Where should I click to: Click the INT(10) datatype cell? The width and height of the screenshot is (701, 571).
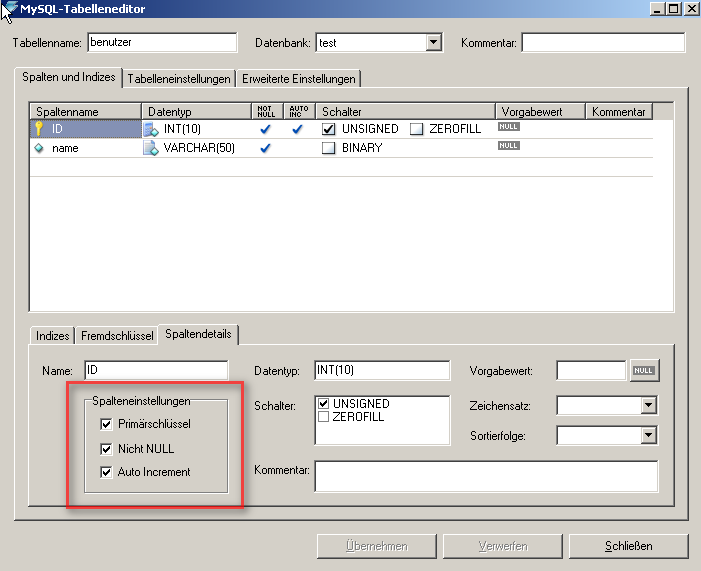pyautogui.click(x=197, y=129)
